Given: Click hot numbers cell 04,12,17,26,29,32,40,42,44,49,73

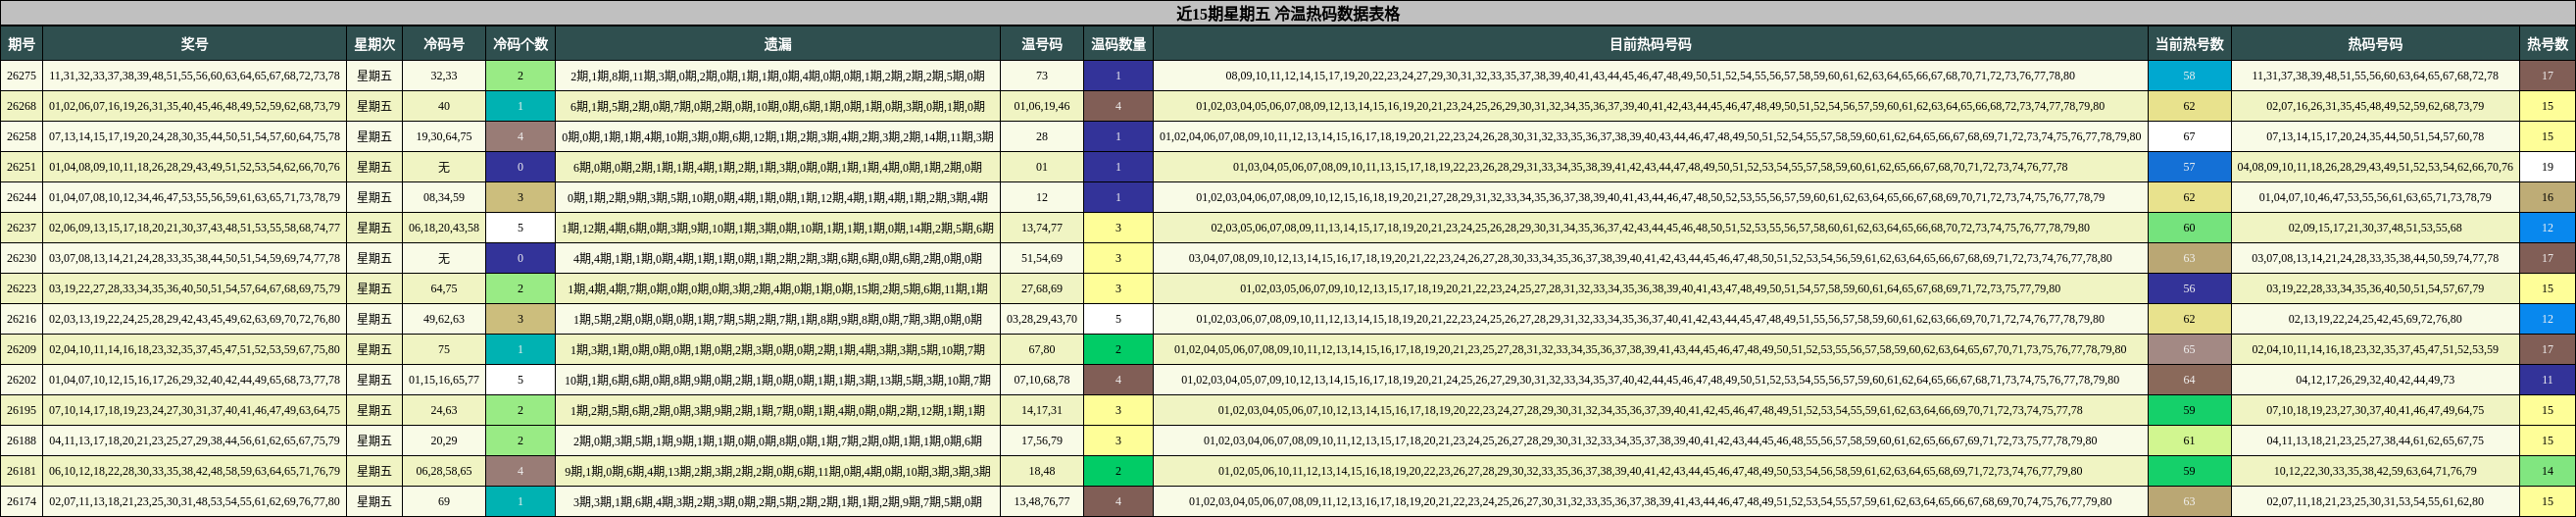Looking at the screenshot, I should pyautogui.click(x=2375, y=380).
